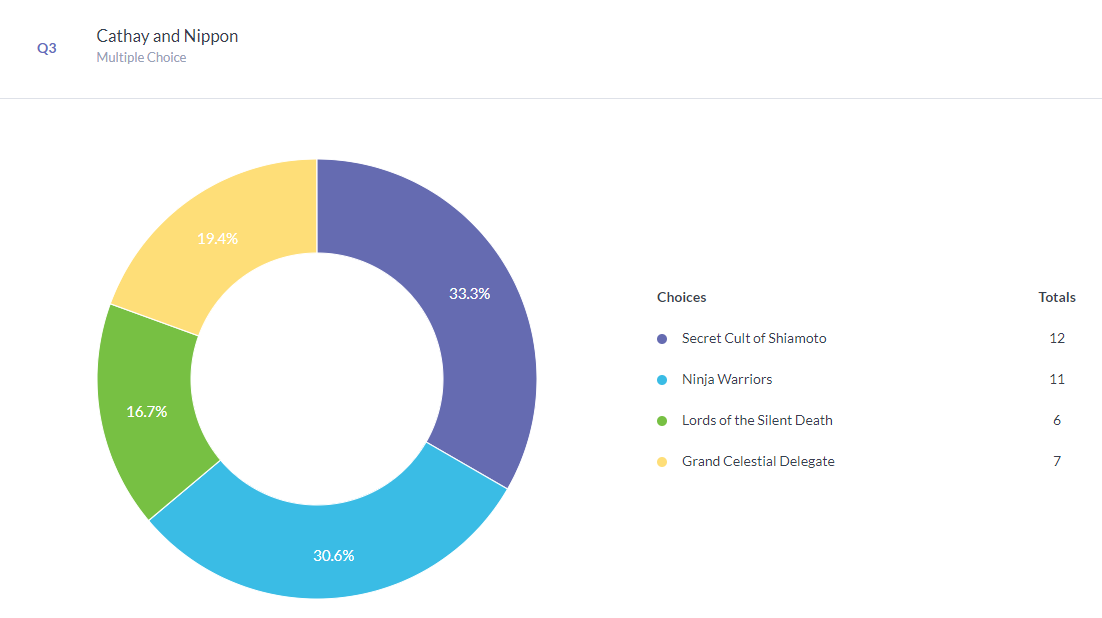Click the Multiple Choice question type subtitle
Screen dimensions: 1102x618
(x=141, y=58)
